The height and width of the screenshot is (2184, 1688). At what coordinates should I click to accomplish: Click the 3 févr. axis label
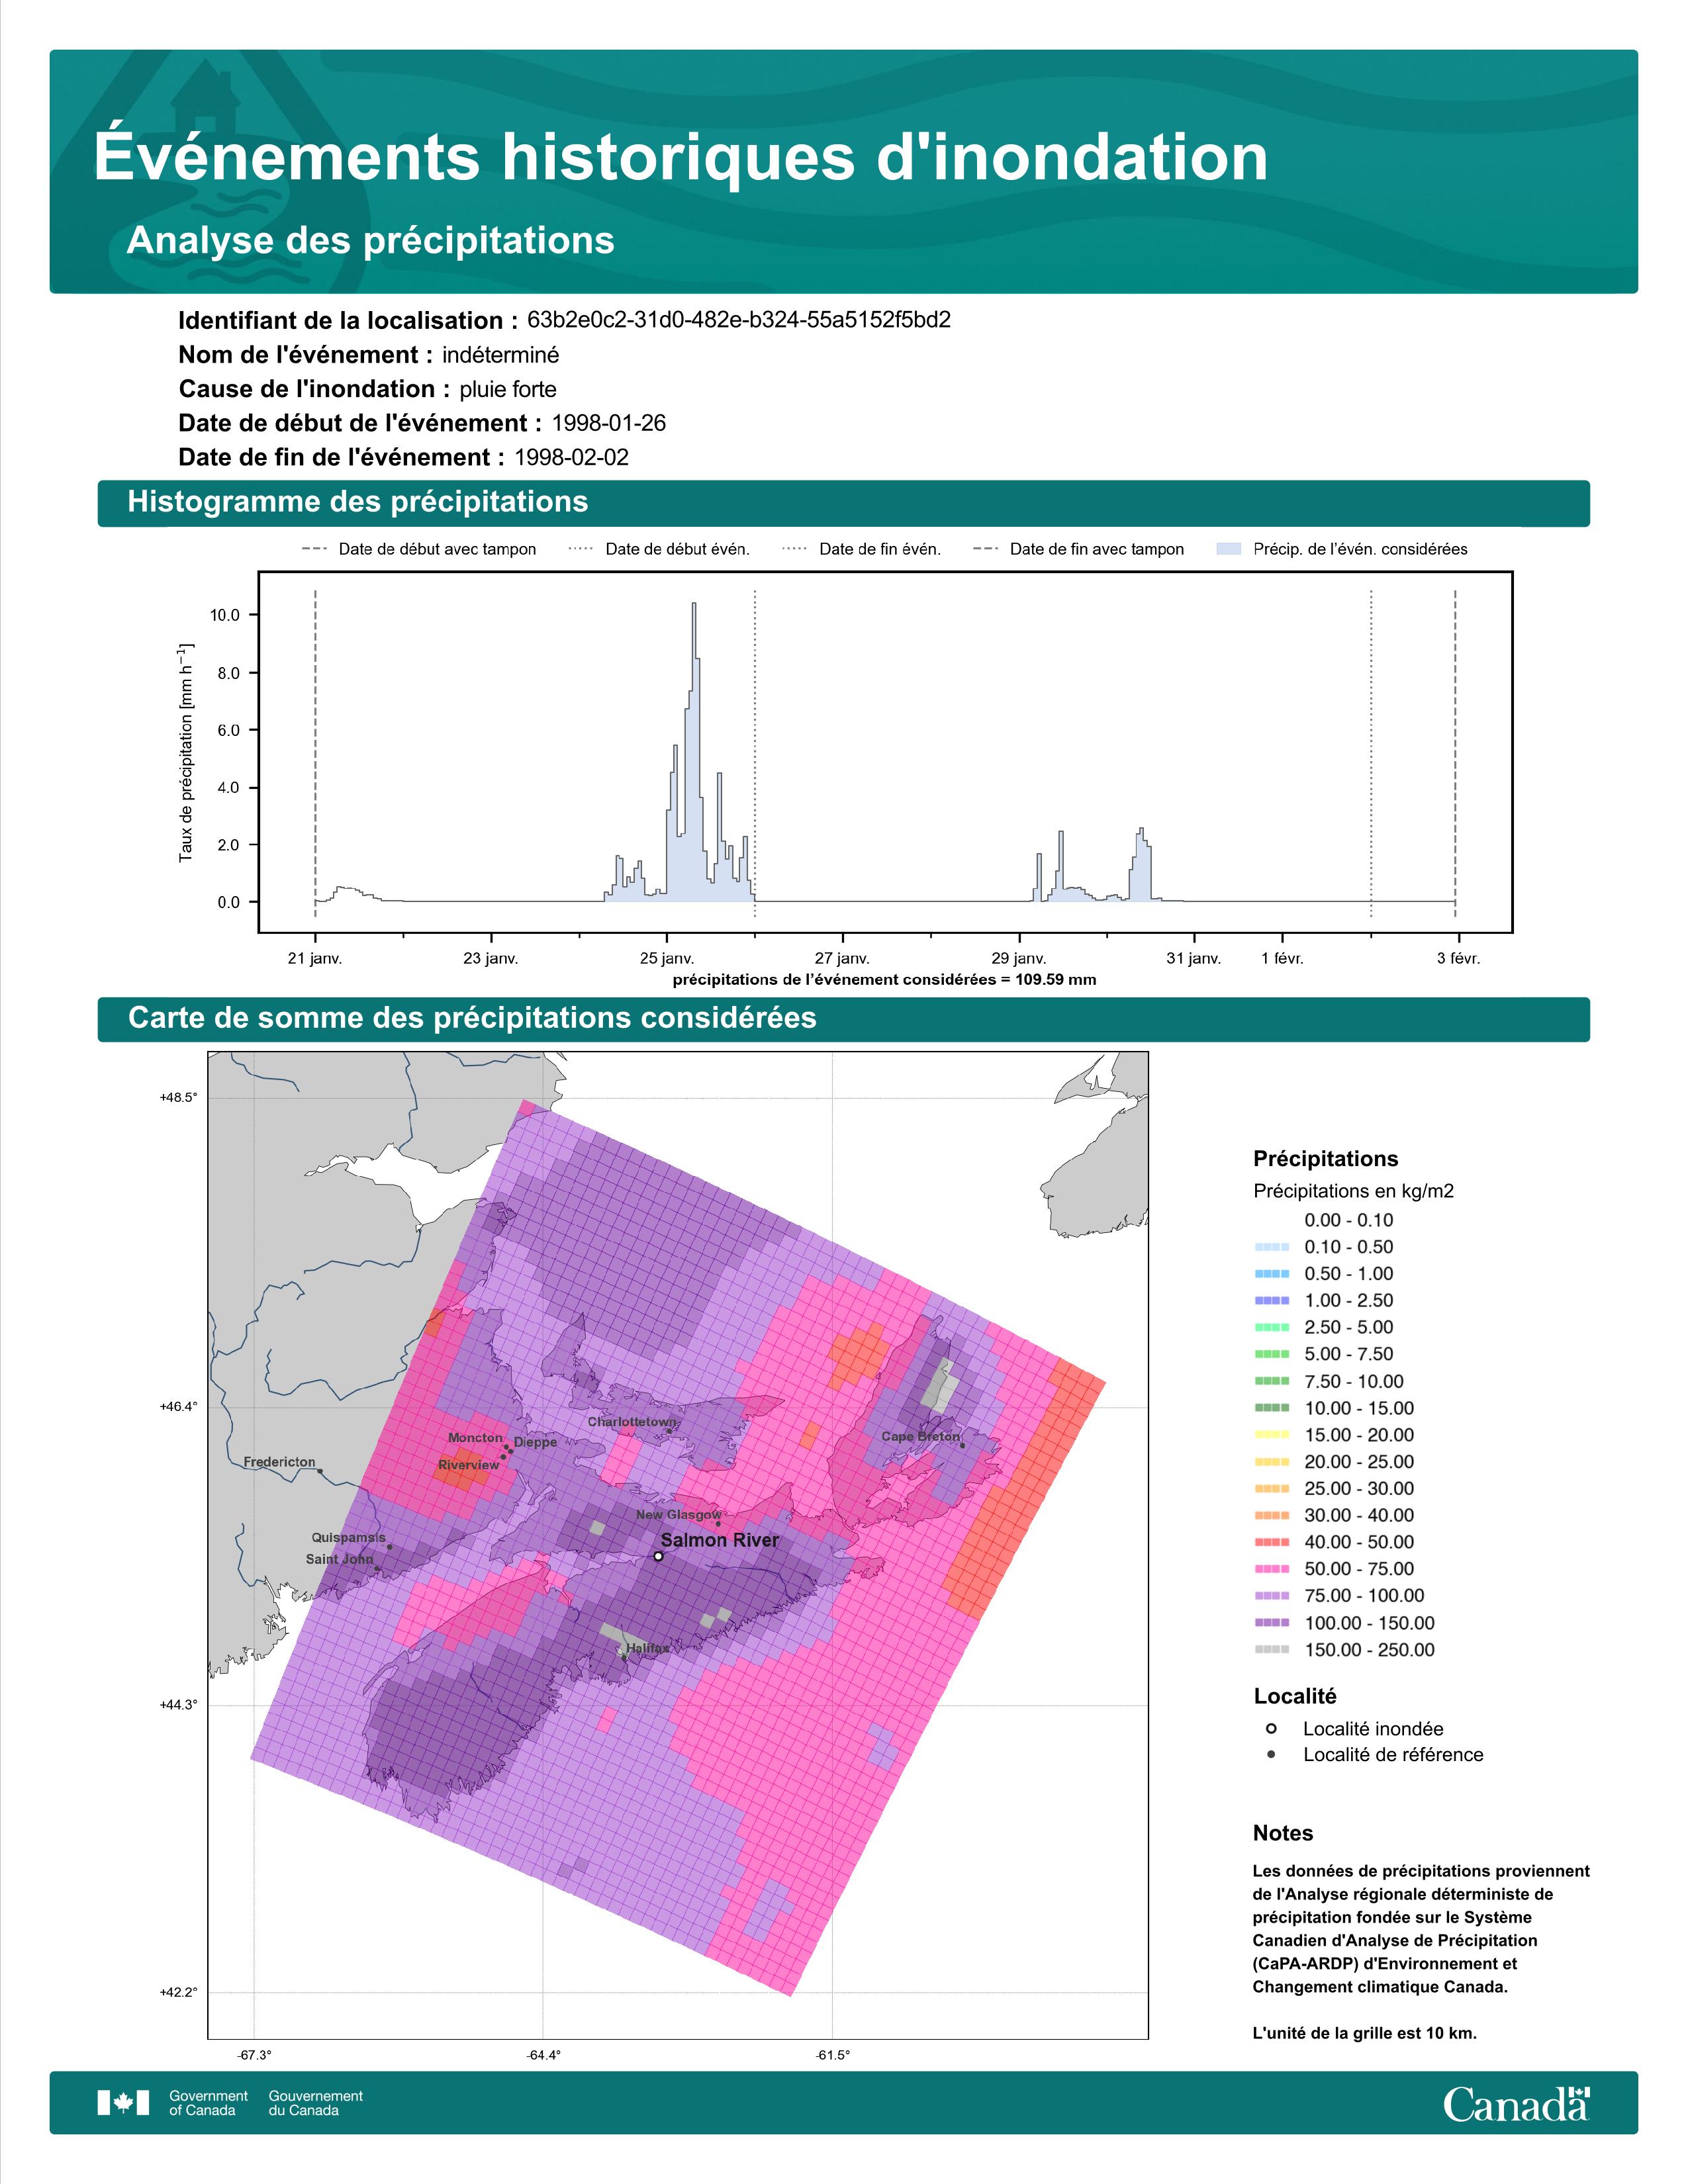tap(1458, 958)
